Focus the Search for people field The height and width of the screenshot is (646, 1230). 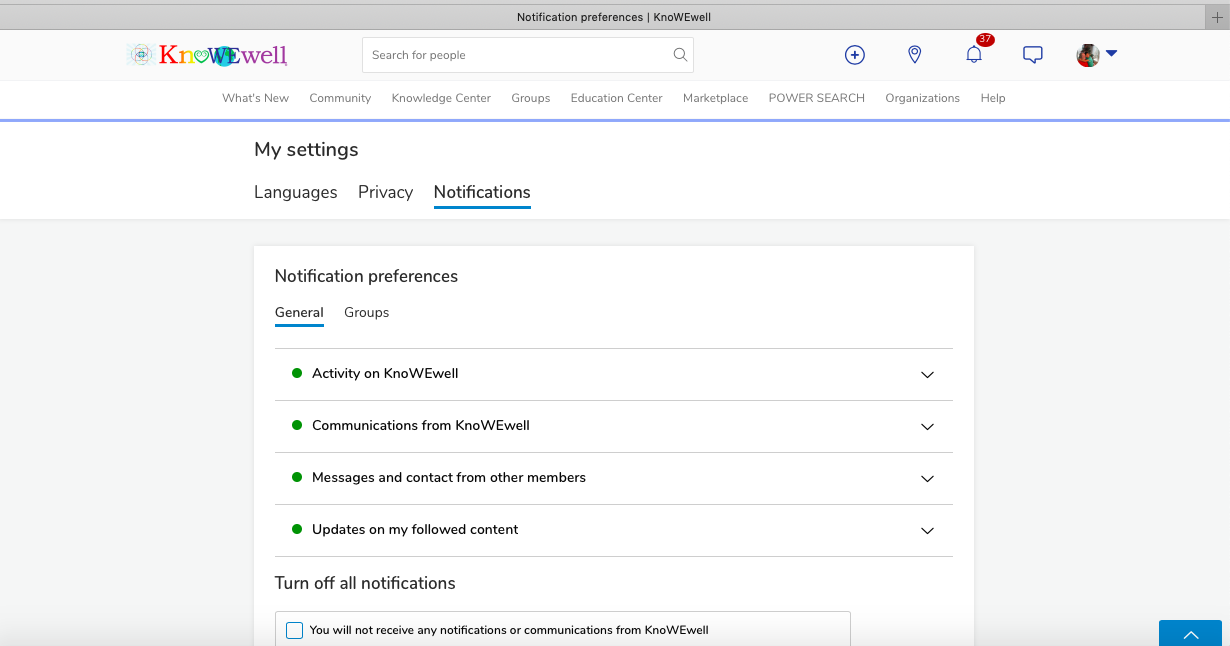tap(528, 55)
